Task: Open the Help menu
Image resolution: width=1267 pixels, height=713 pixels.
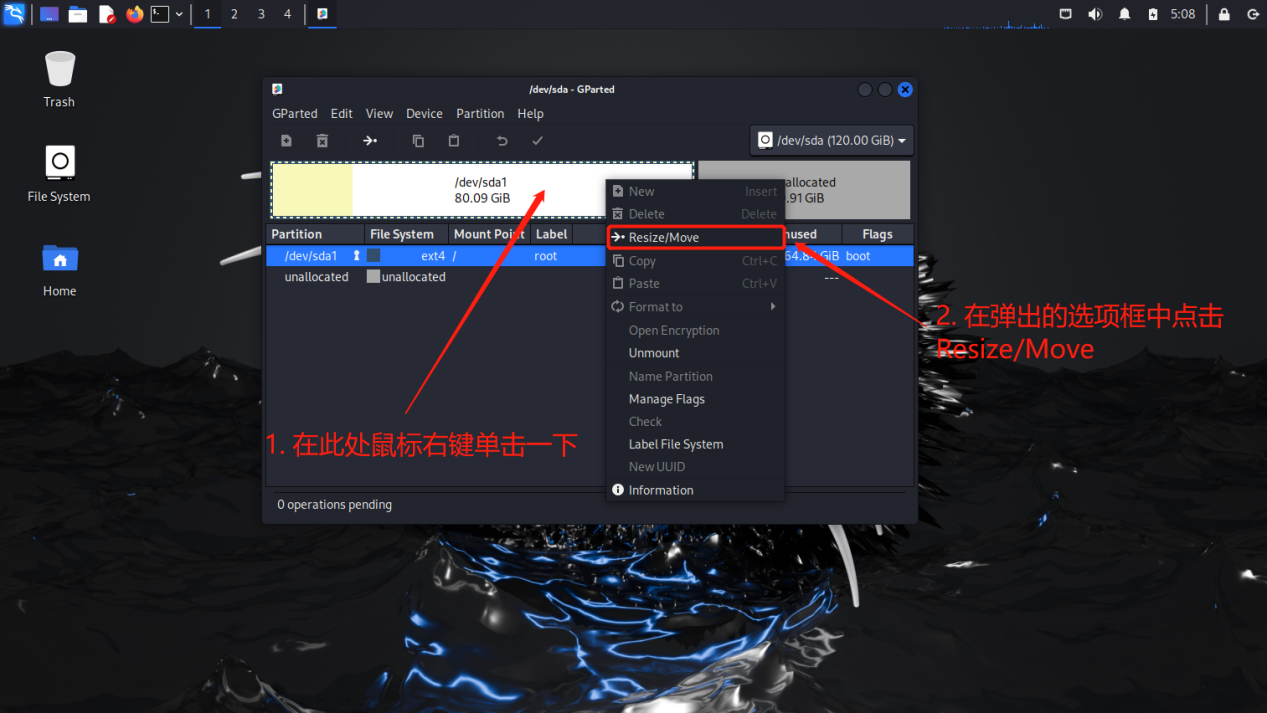Action: pos(530,114)
